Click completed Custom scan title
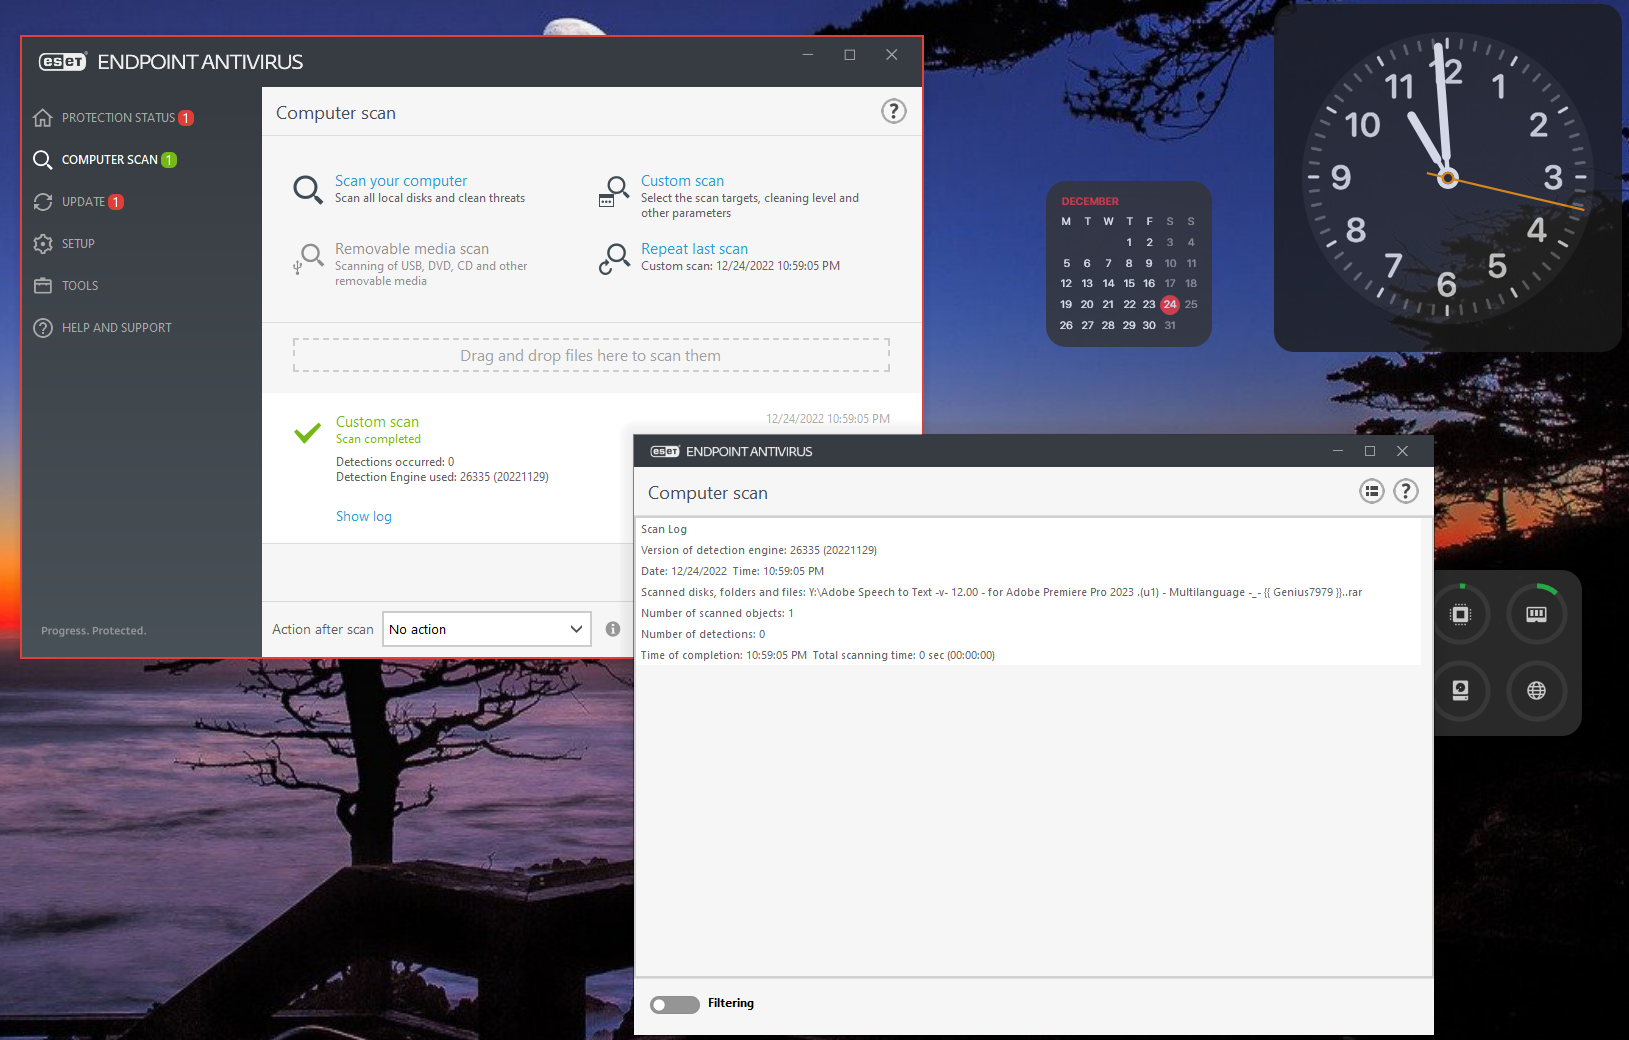This screenshot has width=1629, height=1040. pyautogui.click(x=377, y=422)
